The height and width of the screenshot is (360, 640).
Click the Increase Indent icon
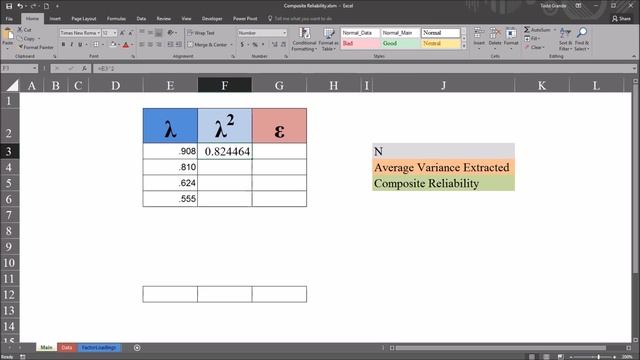179,44
